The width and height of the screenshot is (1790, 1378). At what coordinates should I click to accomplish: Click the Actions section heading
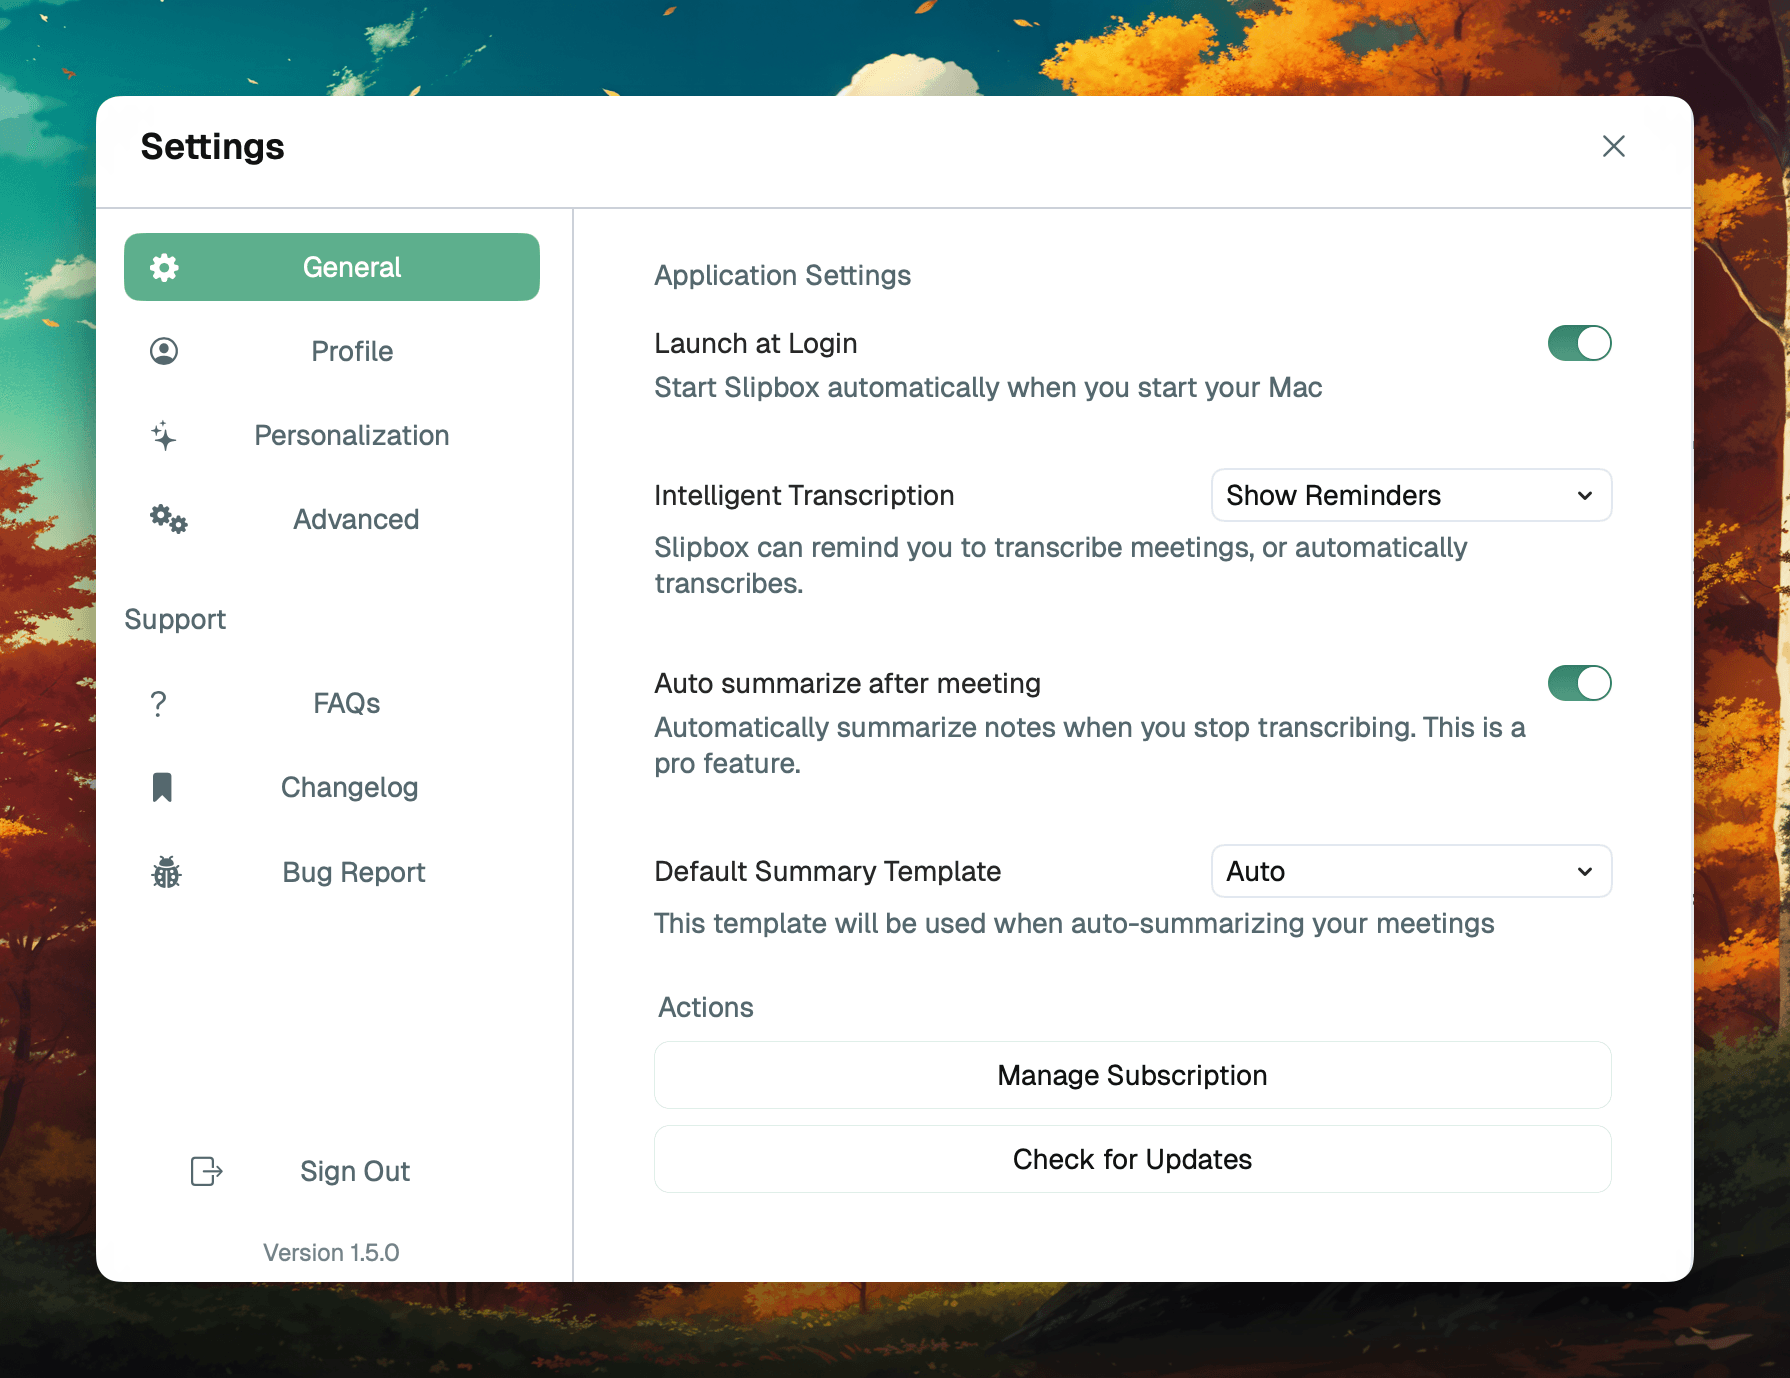(x=706, y=1007)
